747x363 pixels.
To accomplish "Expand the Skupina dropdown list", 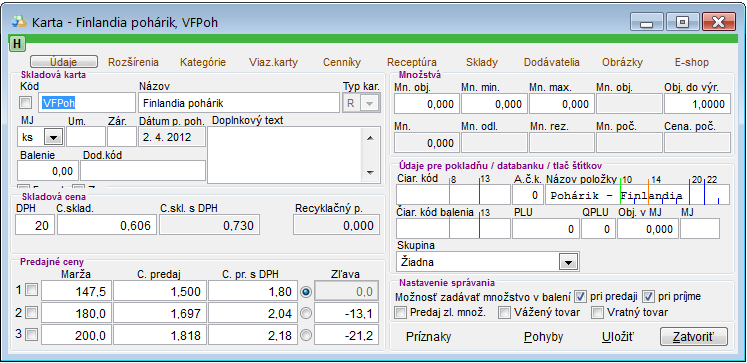I will click(x=567, y=262).
